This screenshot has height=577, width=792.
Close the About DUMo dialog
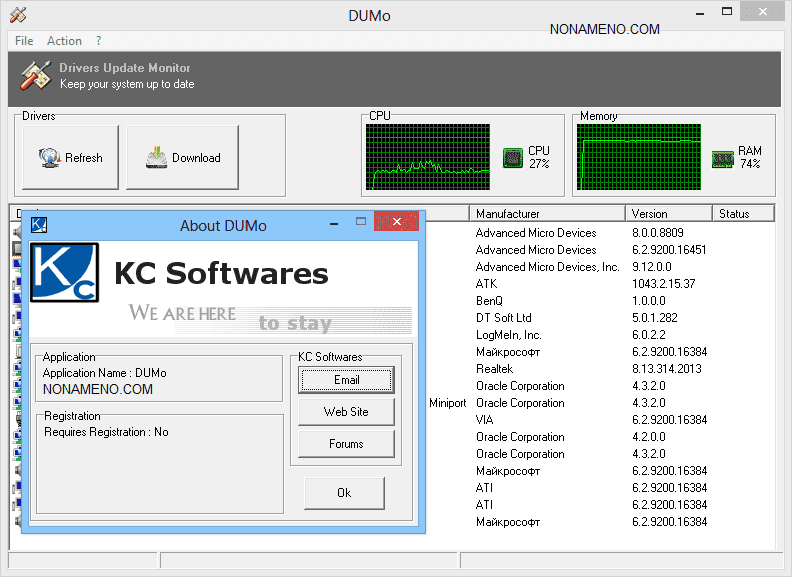coord(397,221)
